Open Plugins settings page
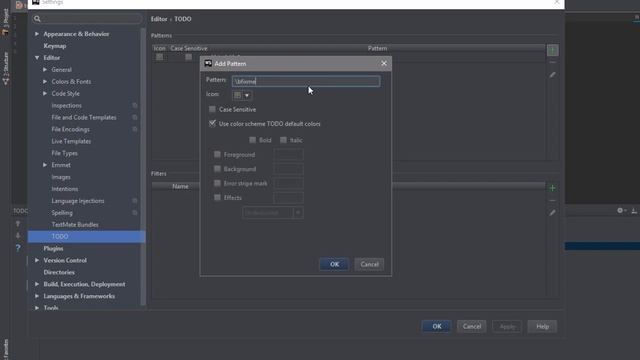 pyautogui.click(x=53, y=248)
